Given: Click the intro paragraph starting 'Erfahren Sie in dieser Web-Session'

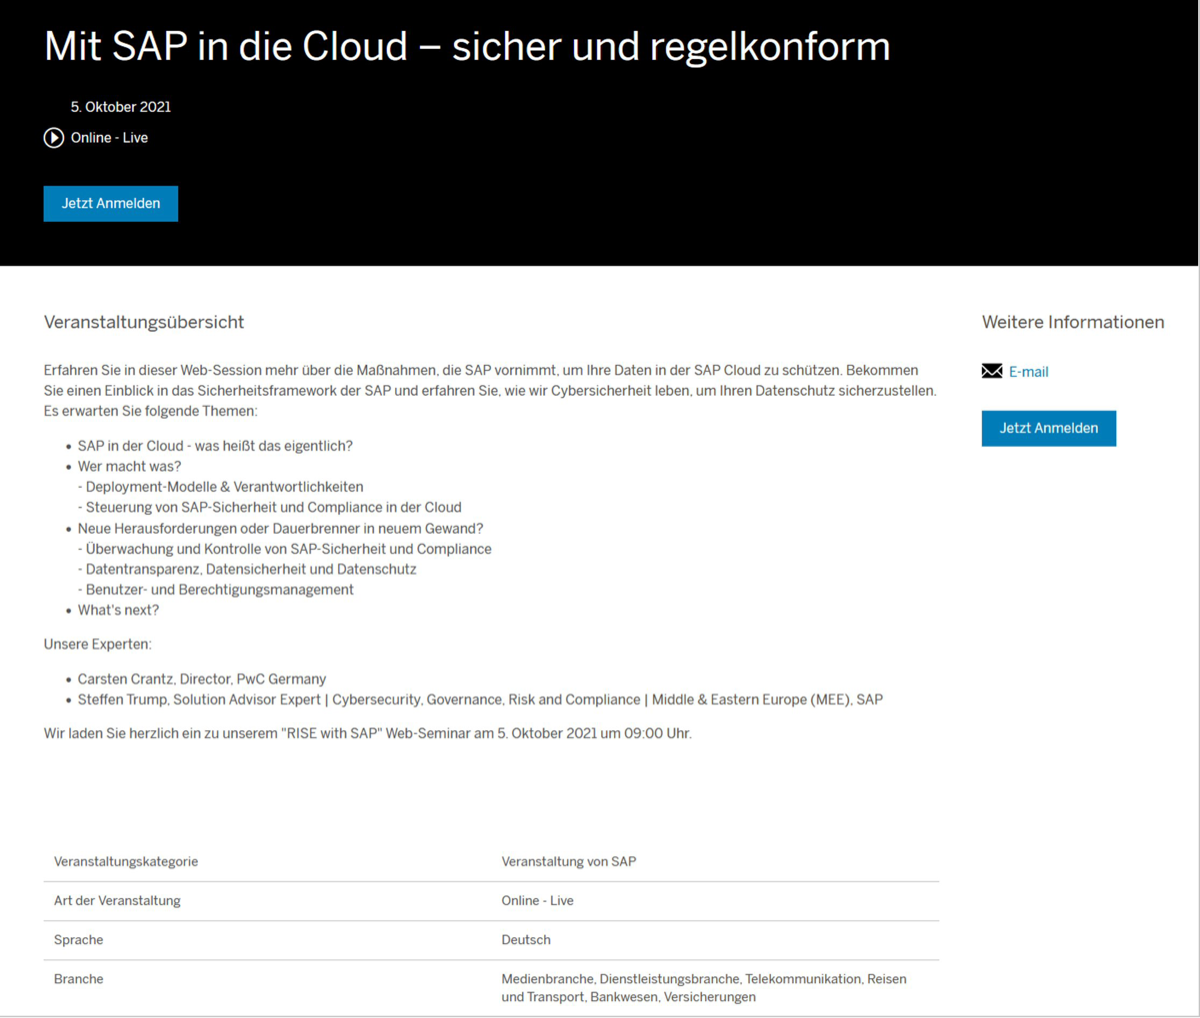Looking at the screenshot, I should (x=490, y=390).
